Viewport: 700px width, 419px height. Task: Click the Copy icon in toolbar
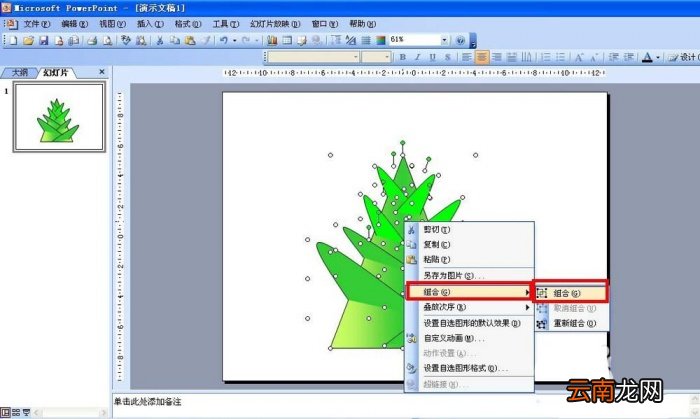tap(175, 41)
